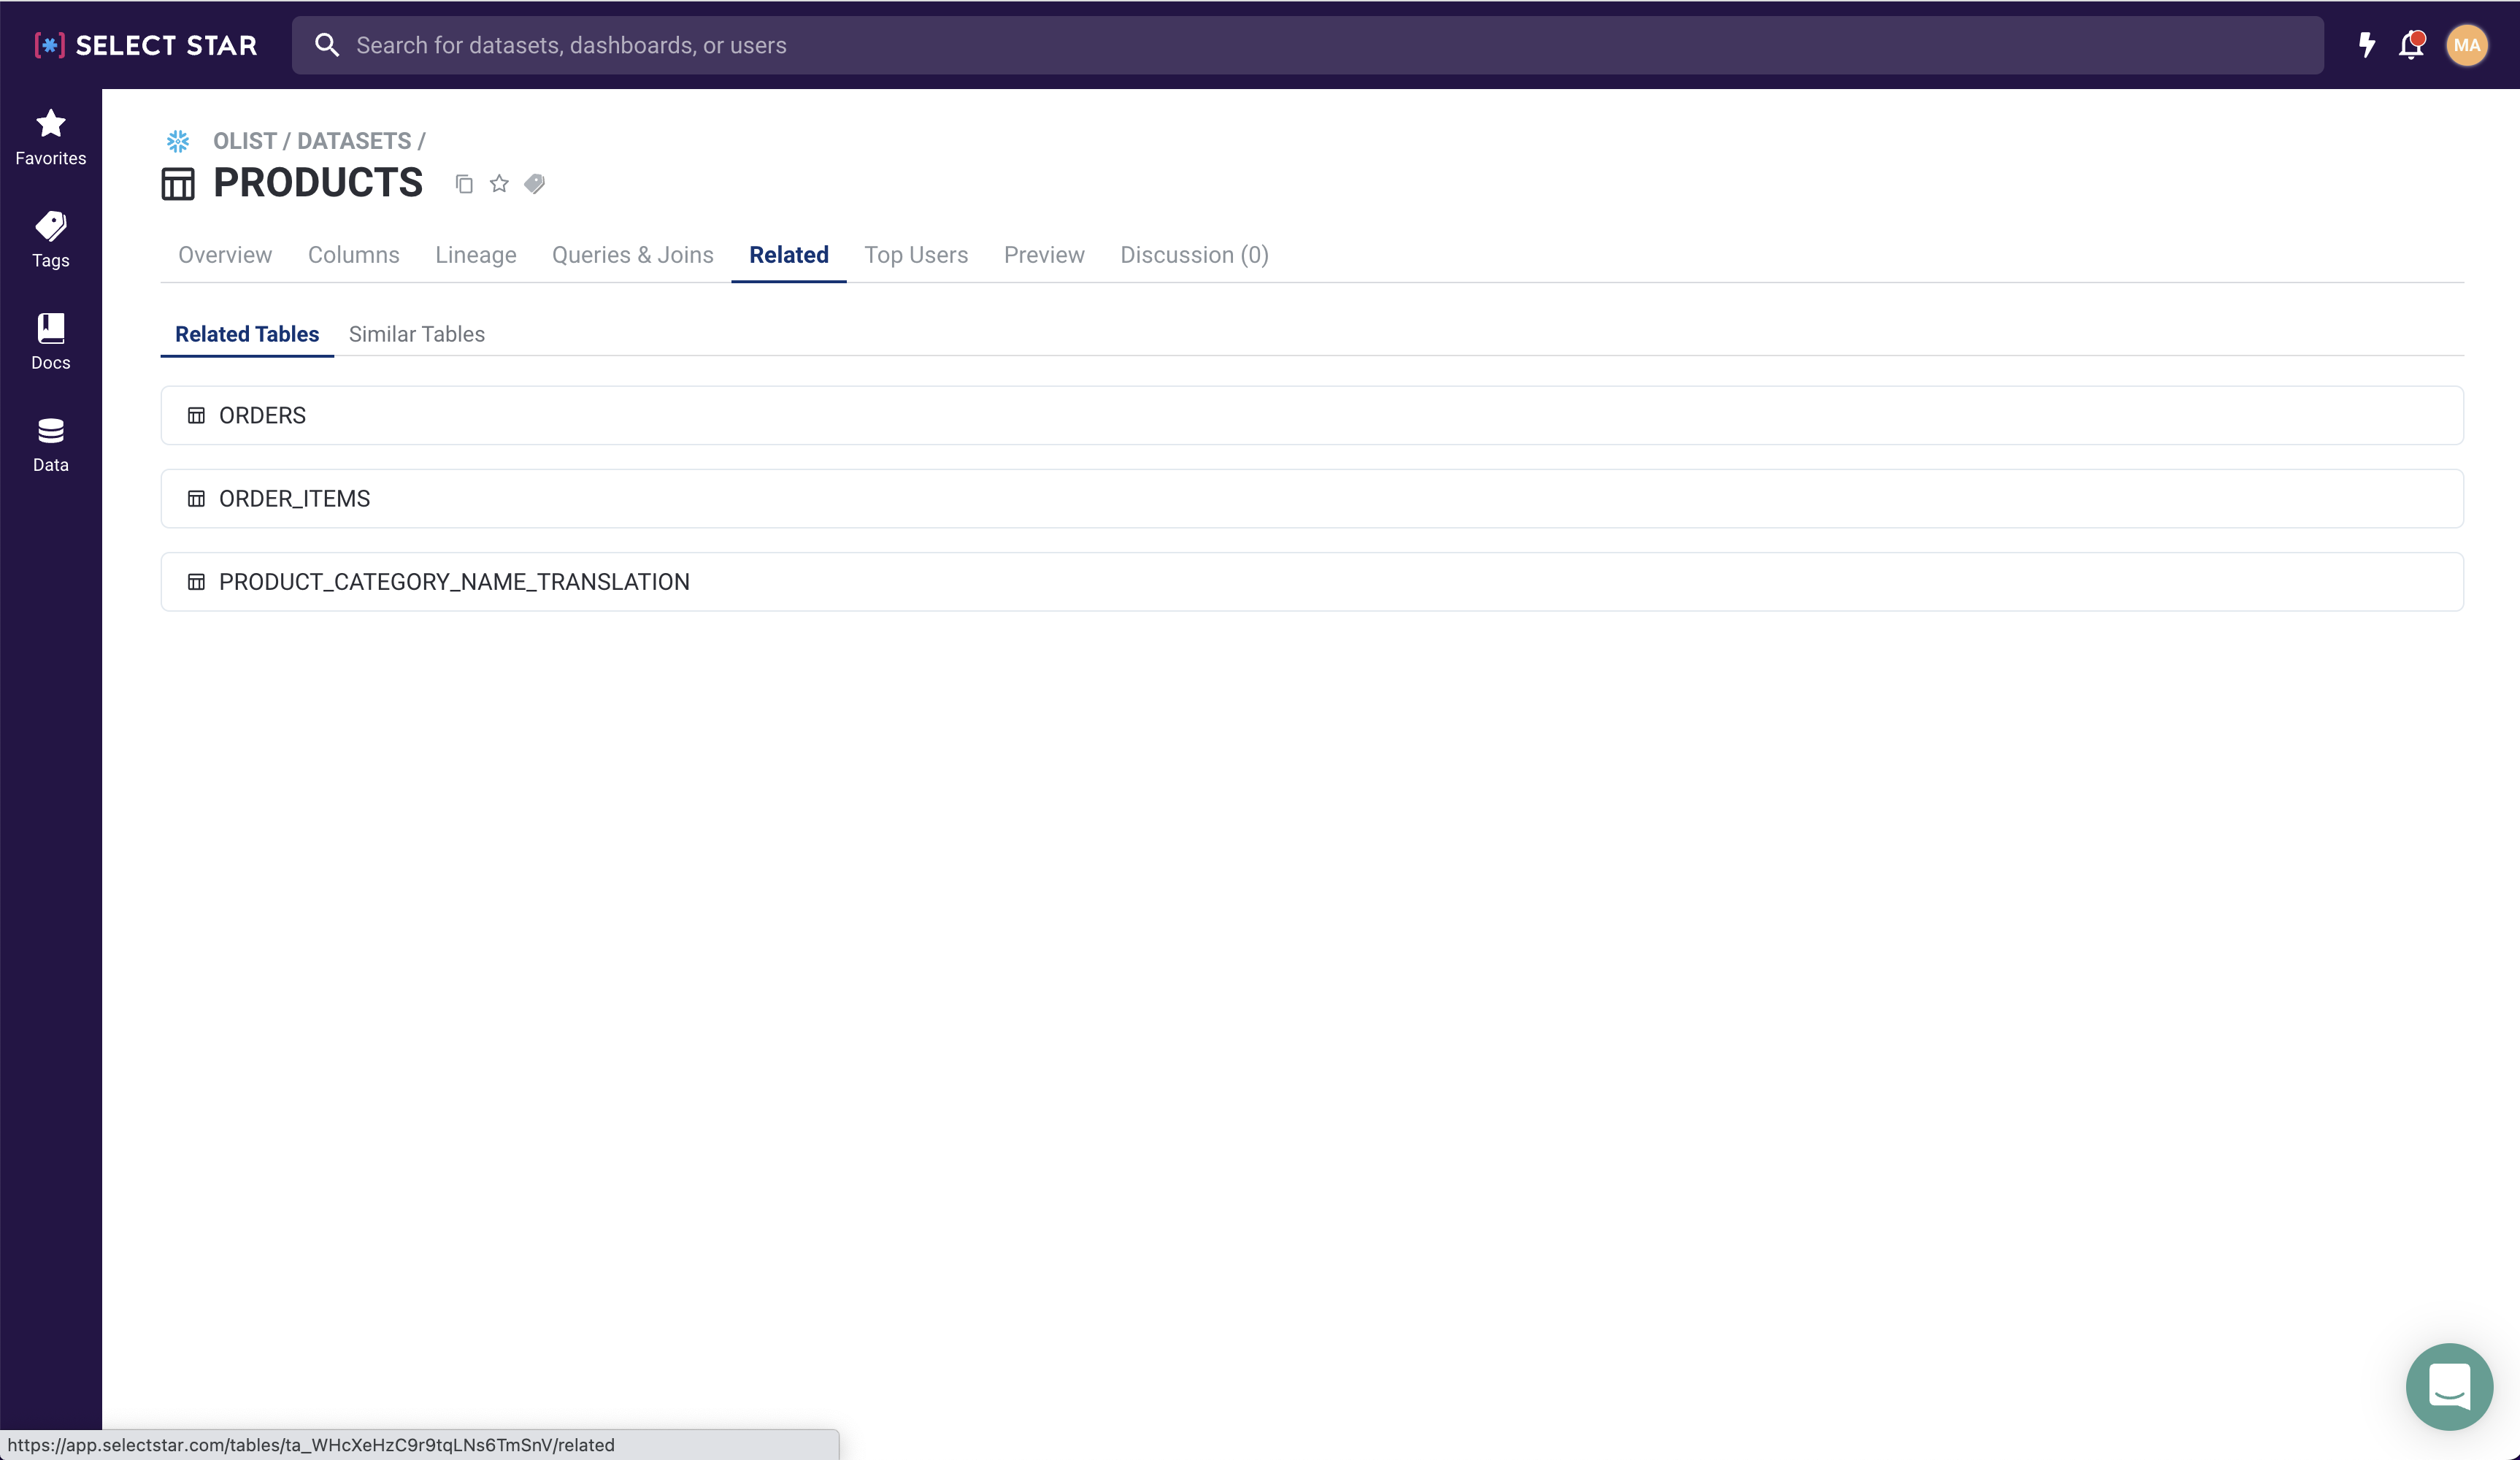
Task: Open the ORDERS related table
Action: tap(262, 415)
